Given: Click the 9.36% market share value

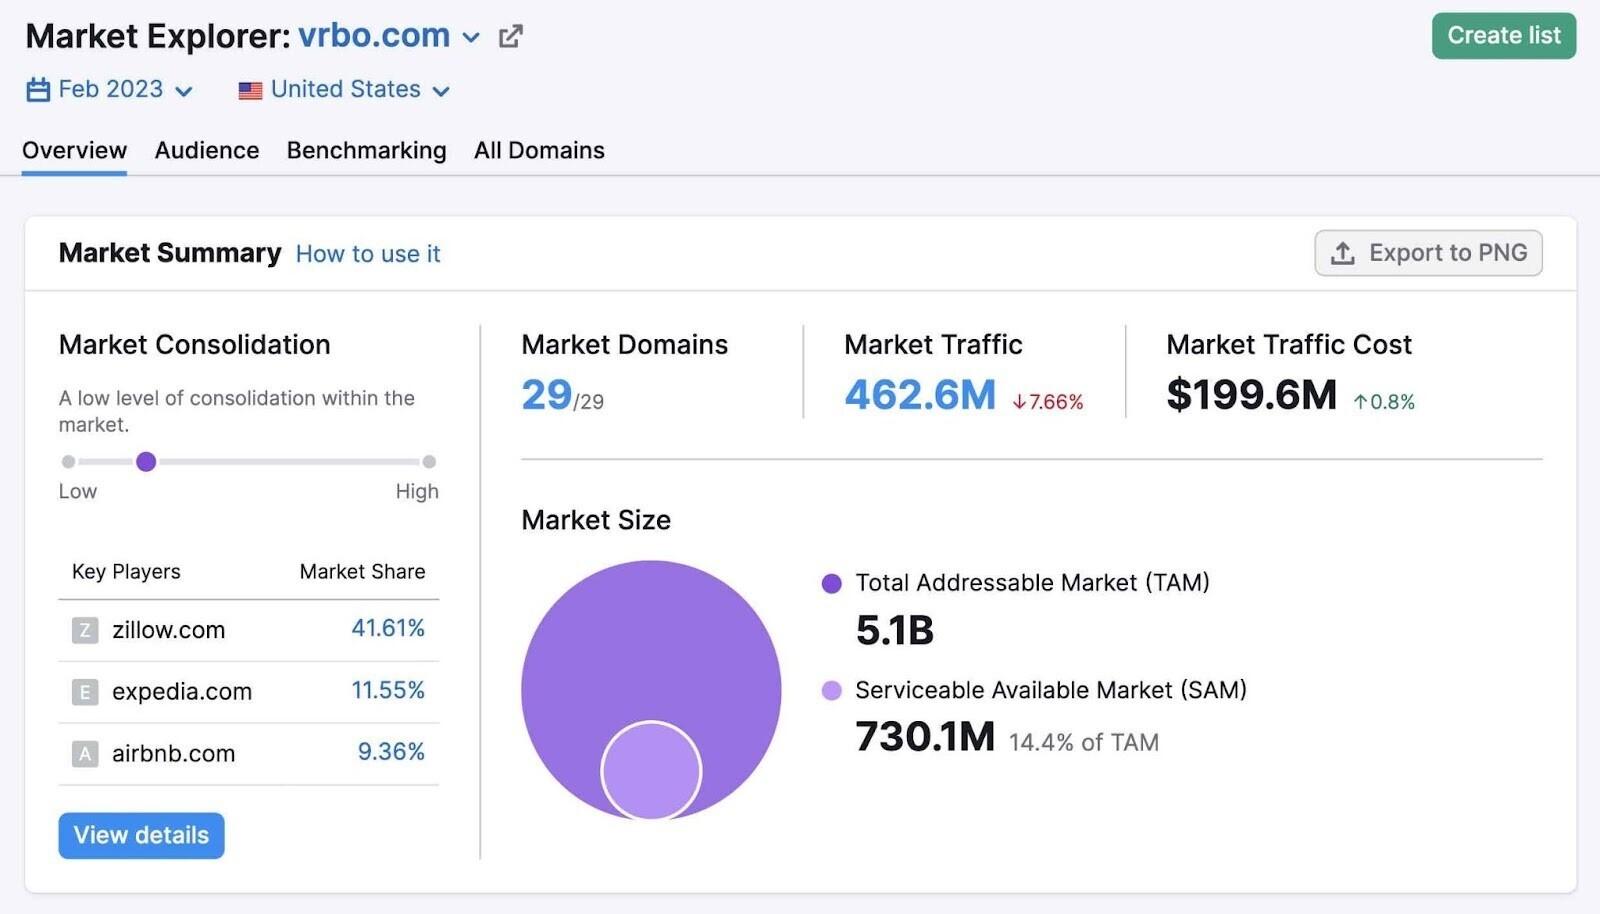Looking at the screenshot, I should 391,752.
